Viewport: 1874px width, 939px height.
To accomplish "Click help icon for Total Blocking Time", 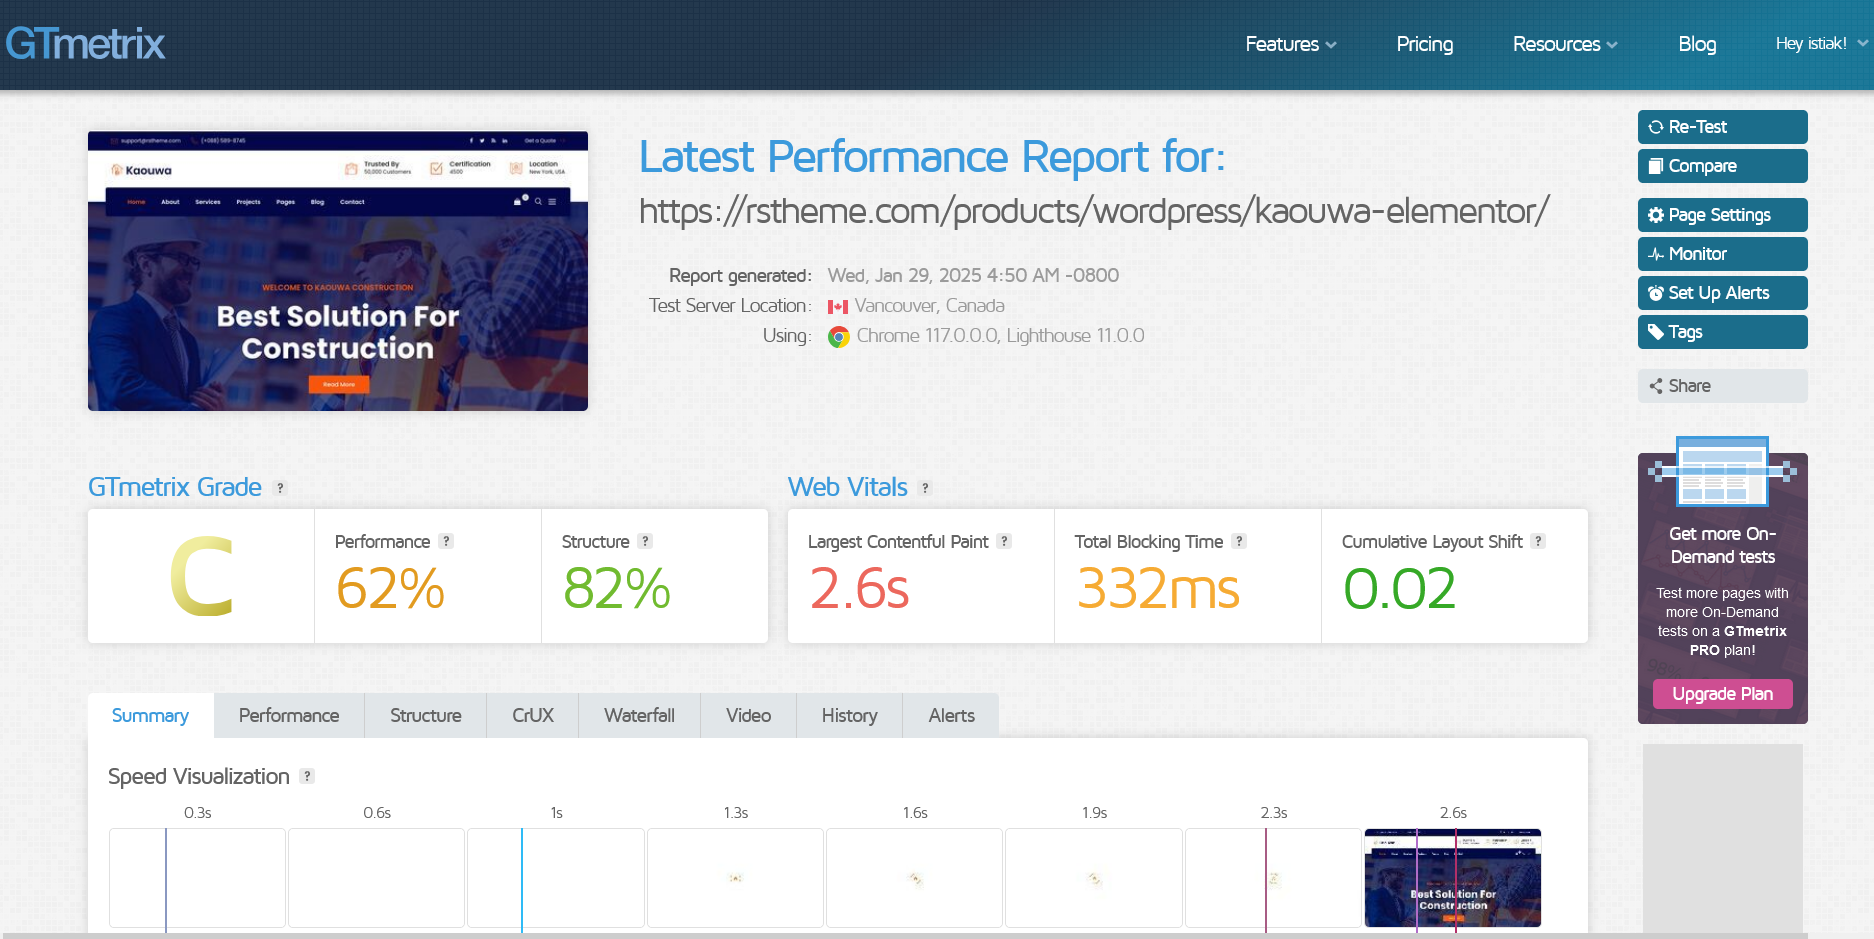I will click(x=1239, y=541).
